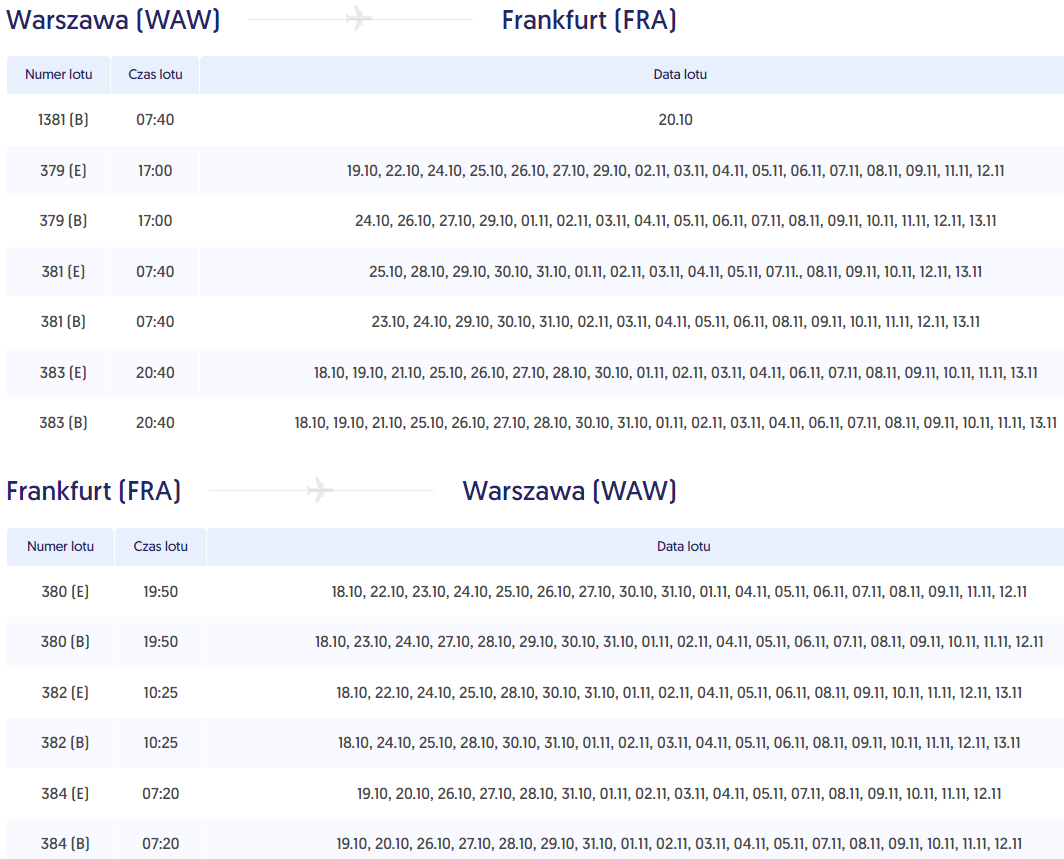Select flight number 381 (E)
1064x859 pixels.
(63, 271)
